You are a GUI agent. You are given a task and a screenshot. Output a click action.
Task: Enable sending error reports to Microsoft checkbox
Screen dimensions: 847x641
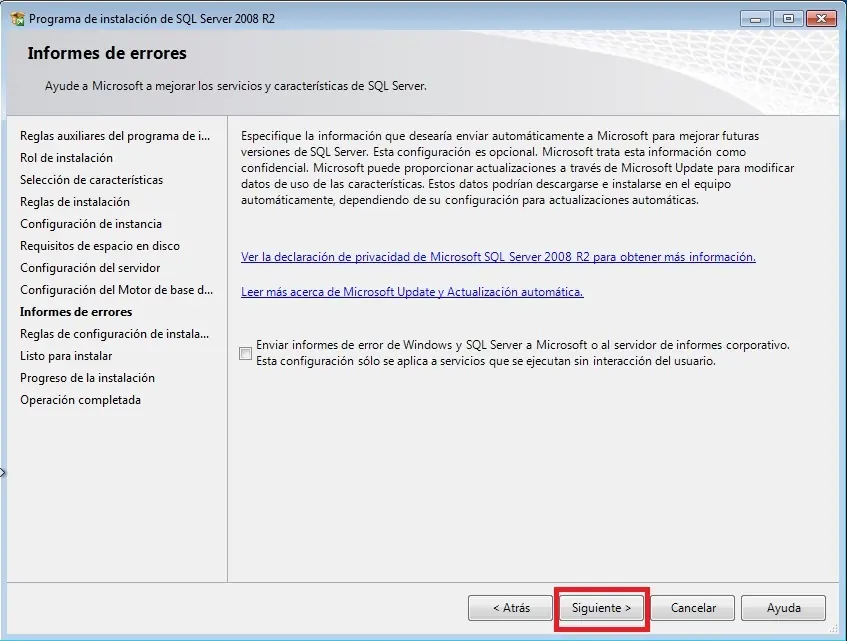click(245, 353)
